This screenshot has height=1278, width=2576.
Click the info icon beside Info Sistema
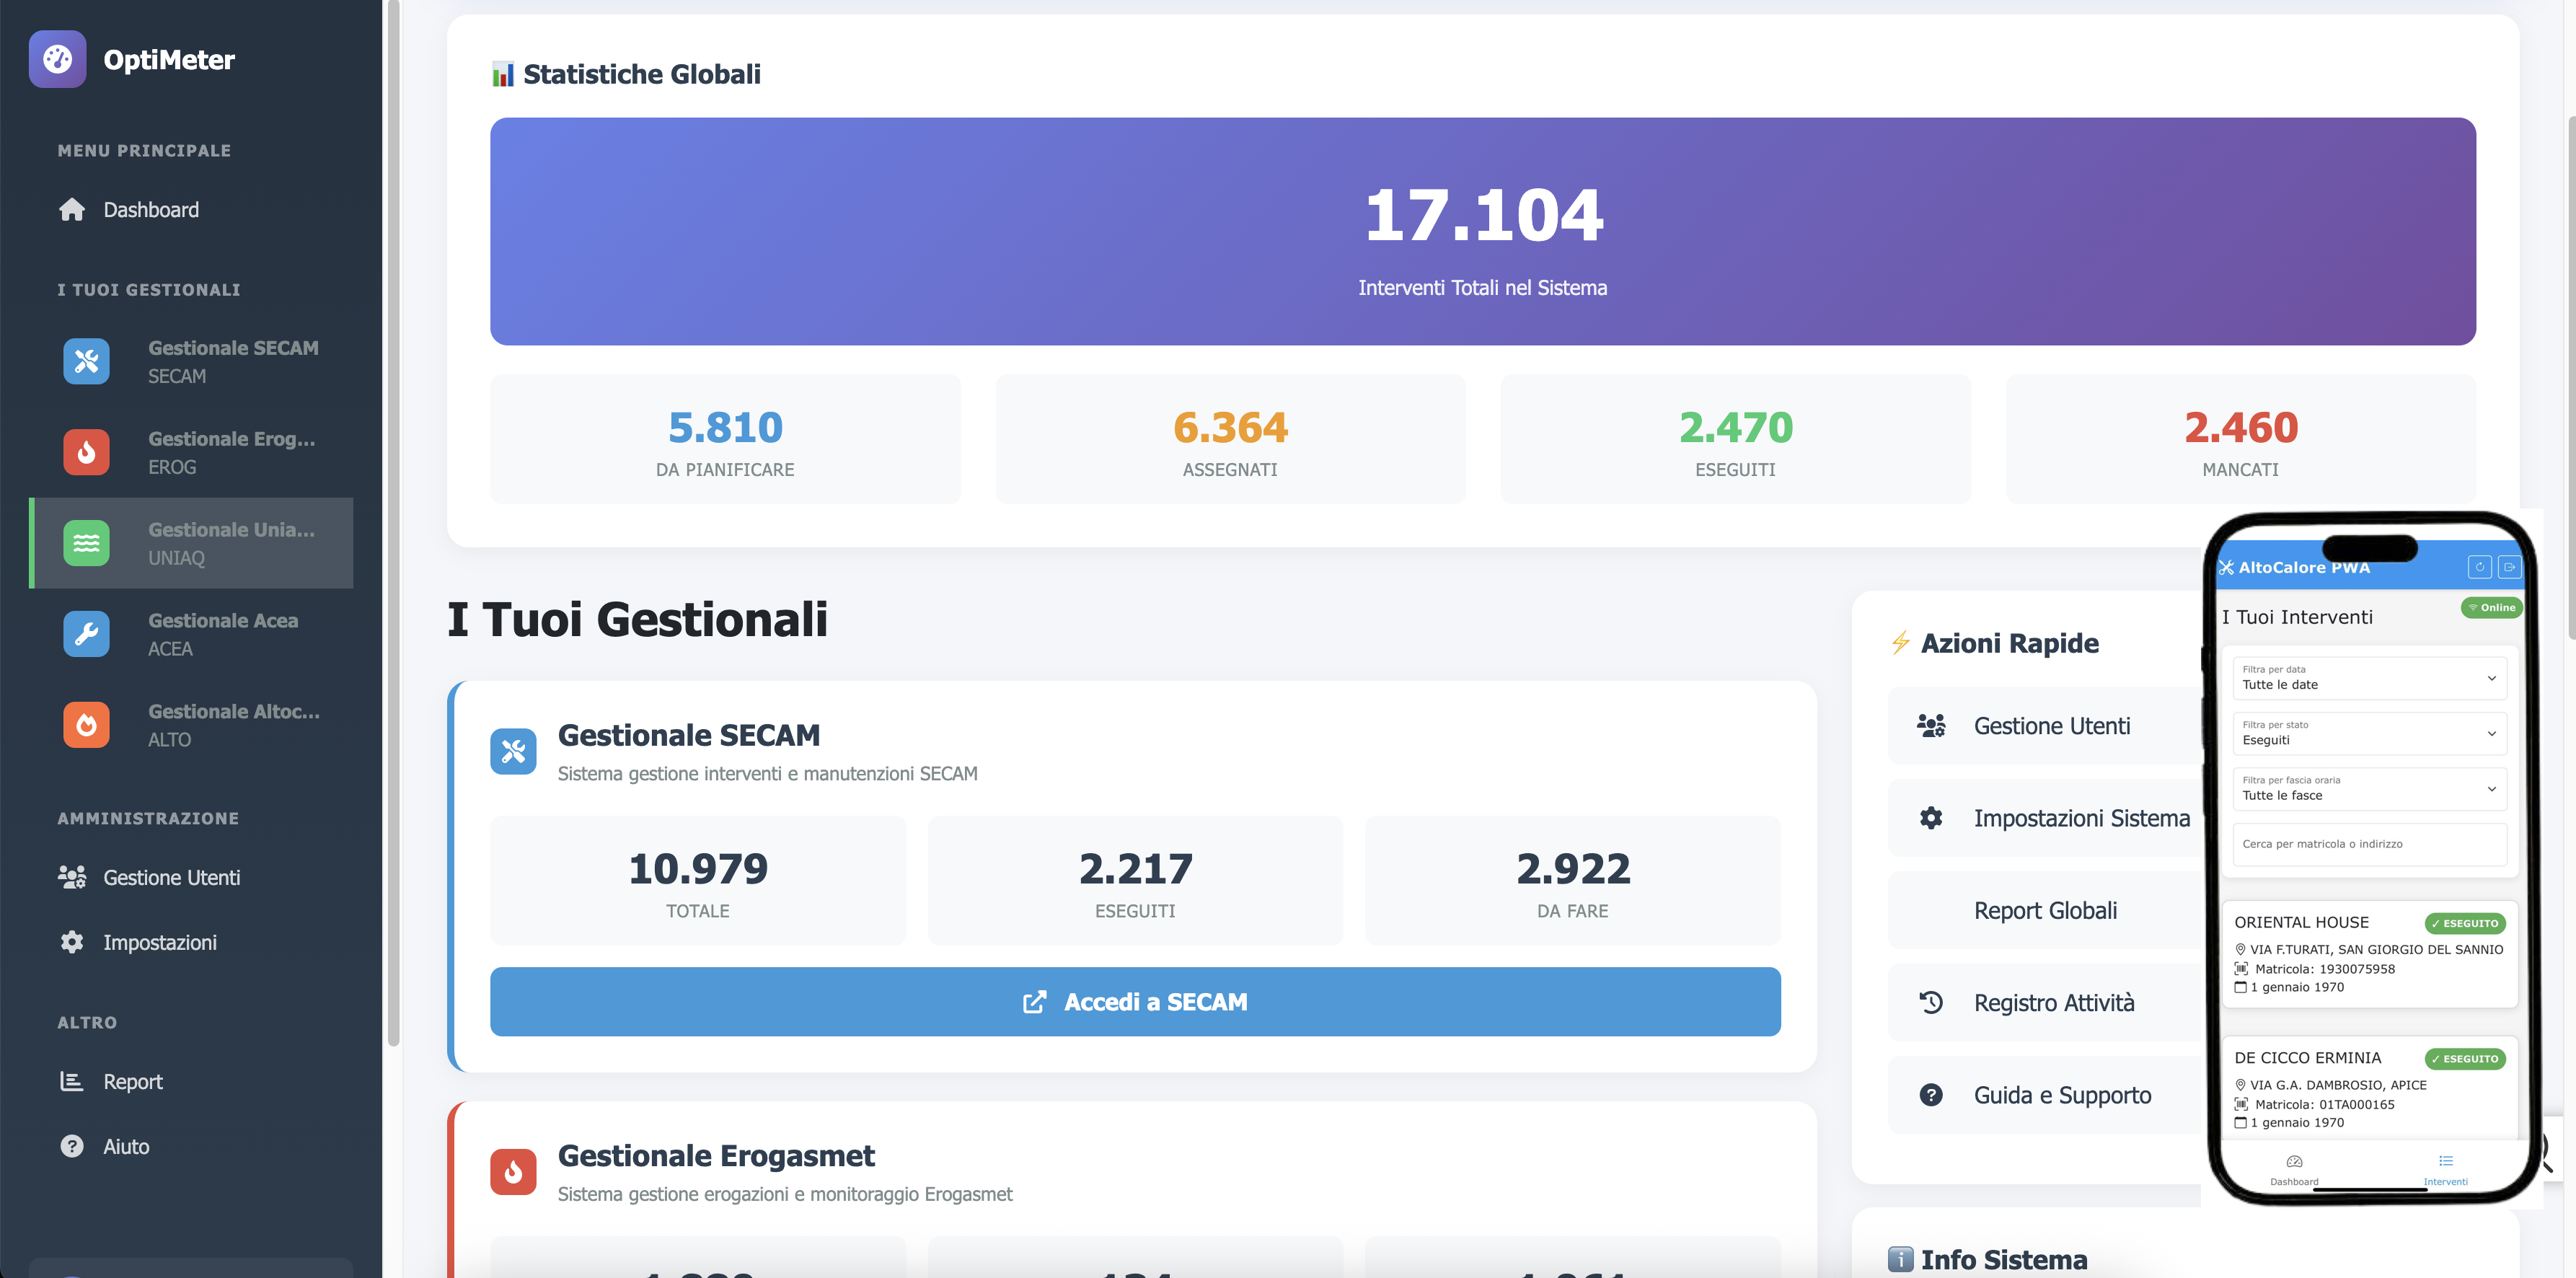[1900, 1259]
